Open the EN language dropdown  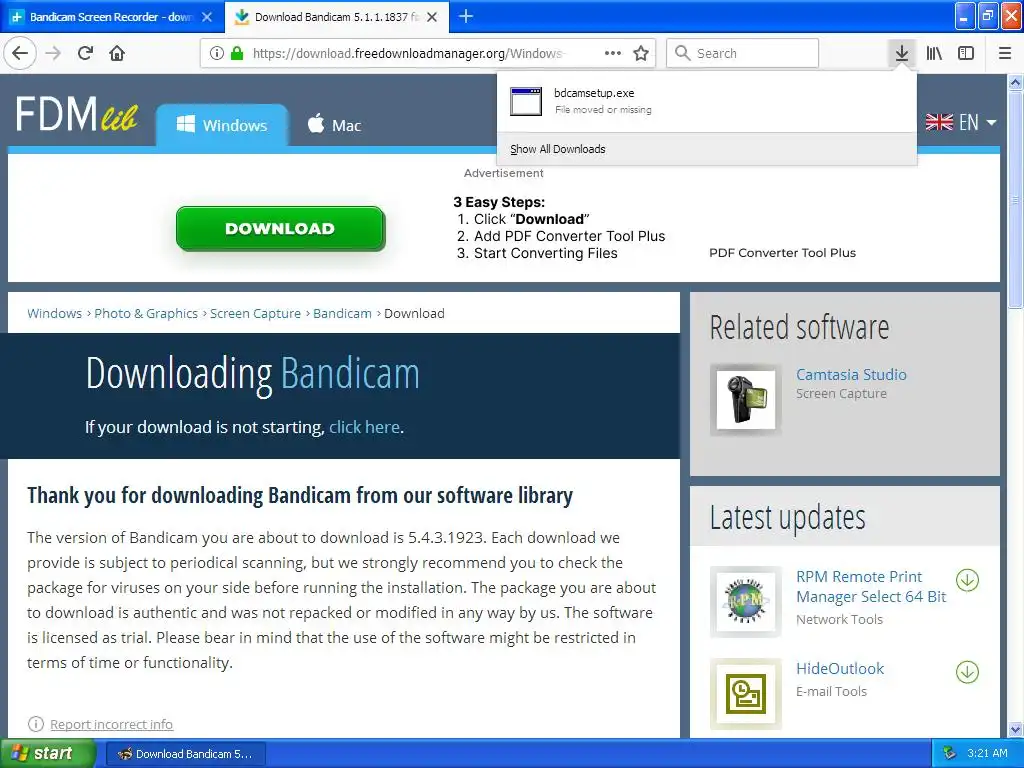(x=978, y=122)
